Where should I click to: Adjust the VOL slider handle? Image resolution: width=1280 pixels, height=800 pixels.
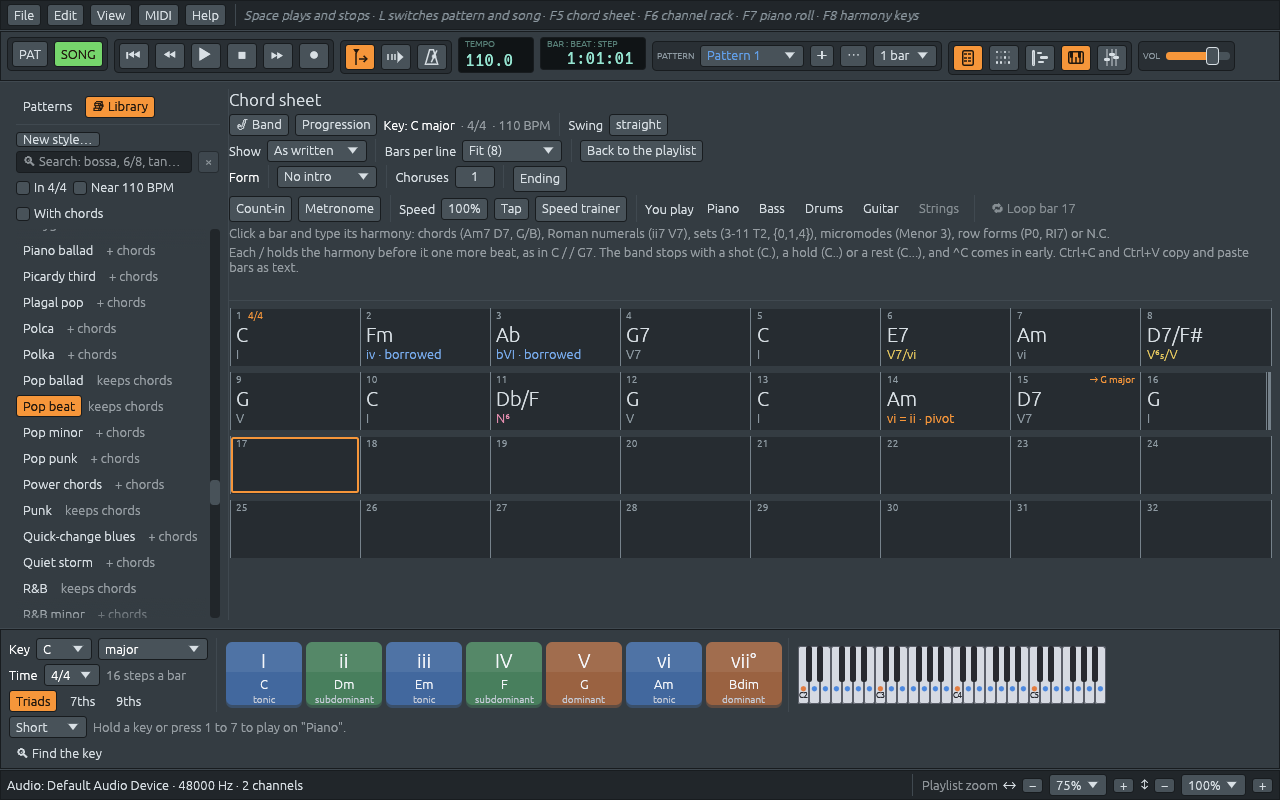click(x=1212, y=56)
